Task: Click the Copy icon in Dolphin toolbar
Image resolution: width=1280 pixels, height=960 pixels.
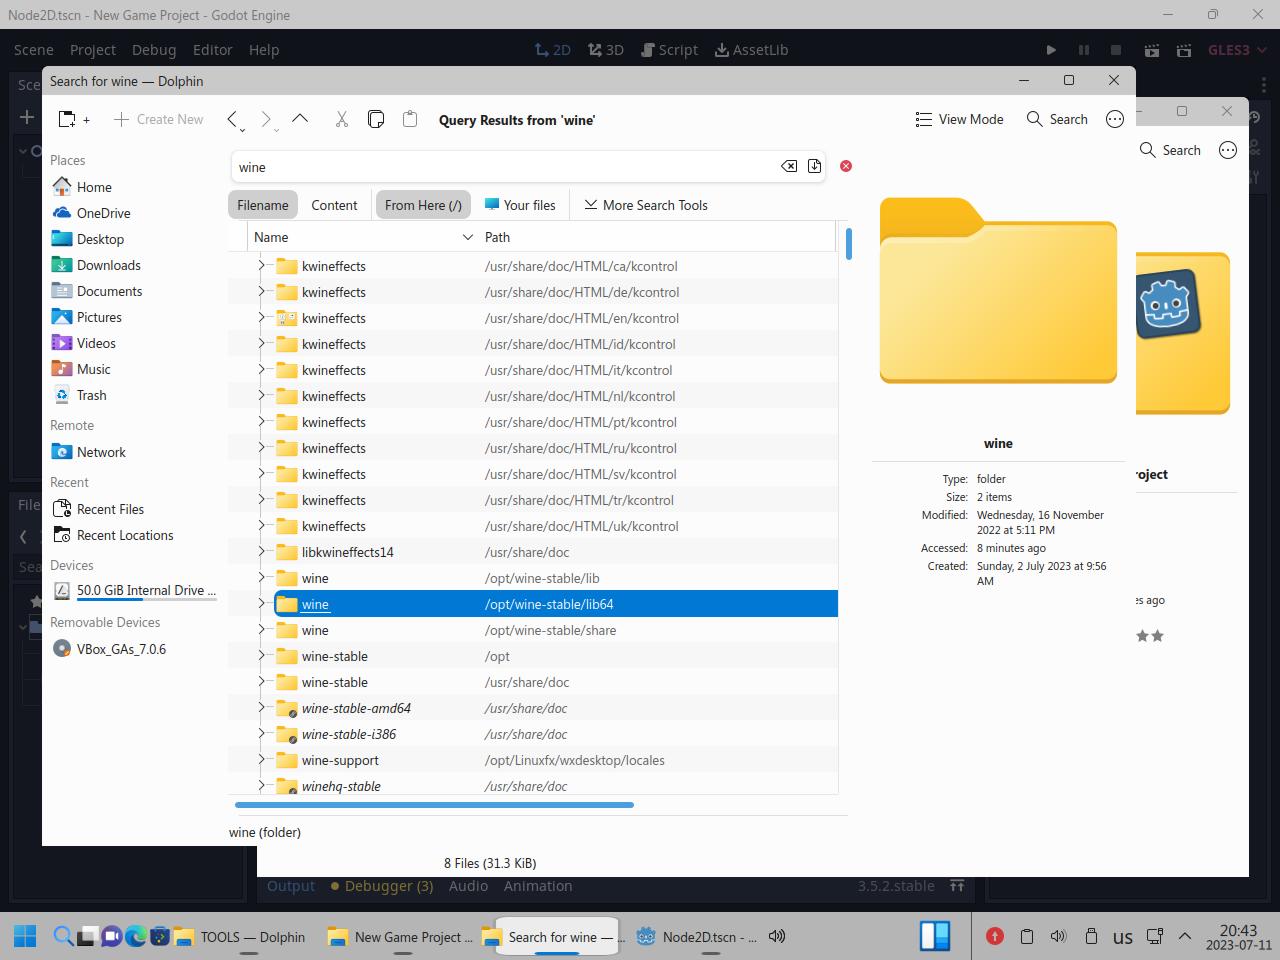Action: [376, 119]
